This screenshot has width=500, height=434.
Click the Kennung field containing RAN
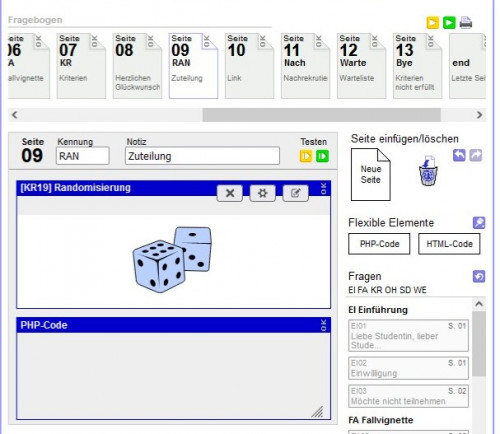tap(83, 156)
